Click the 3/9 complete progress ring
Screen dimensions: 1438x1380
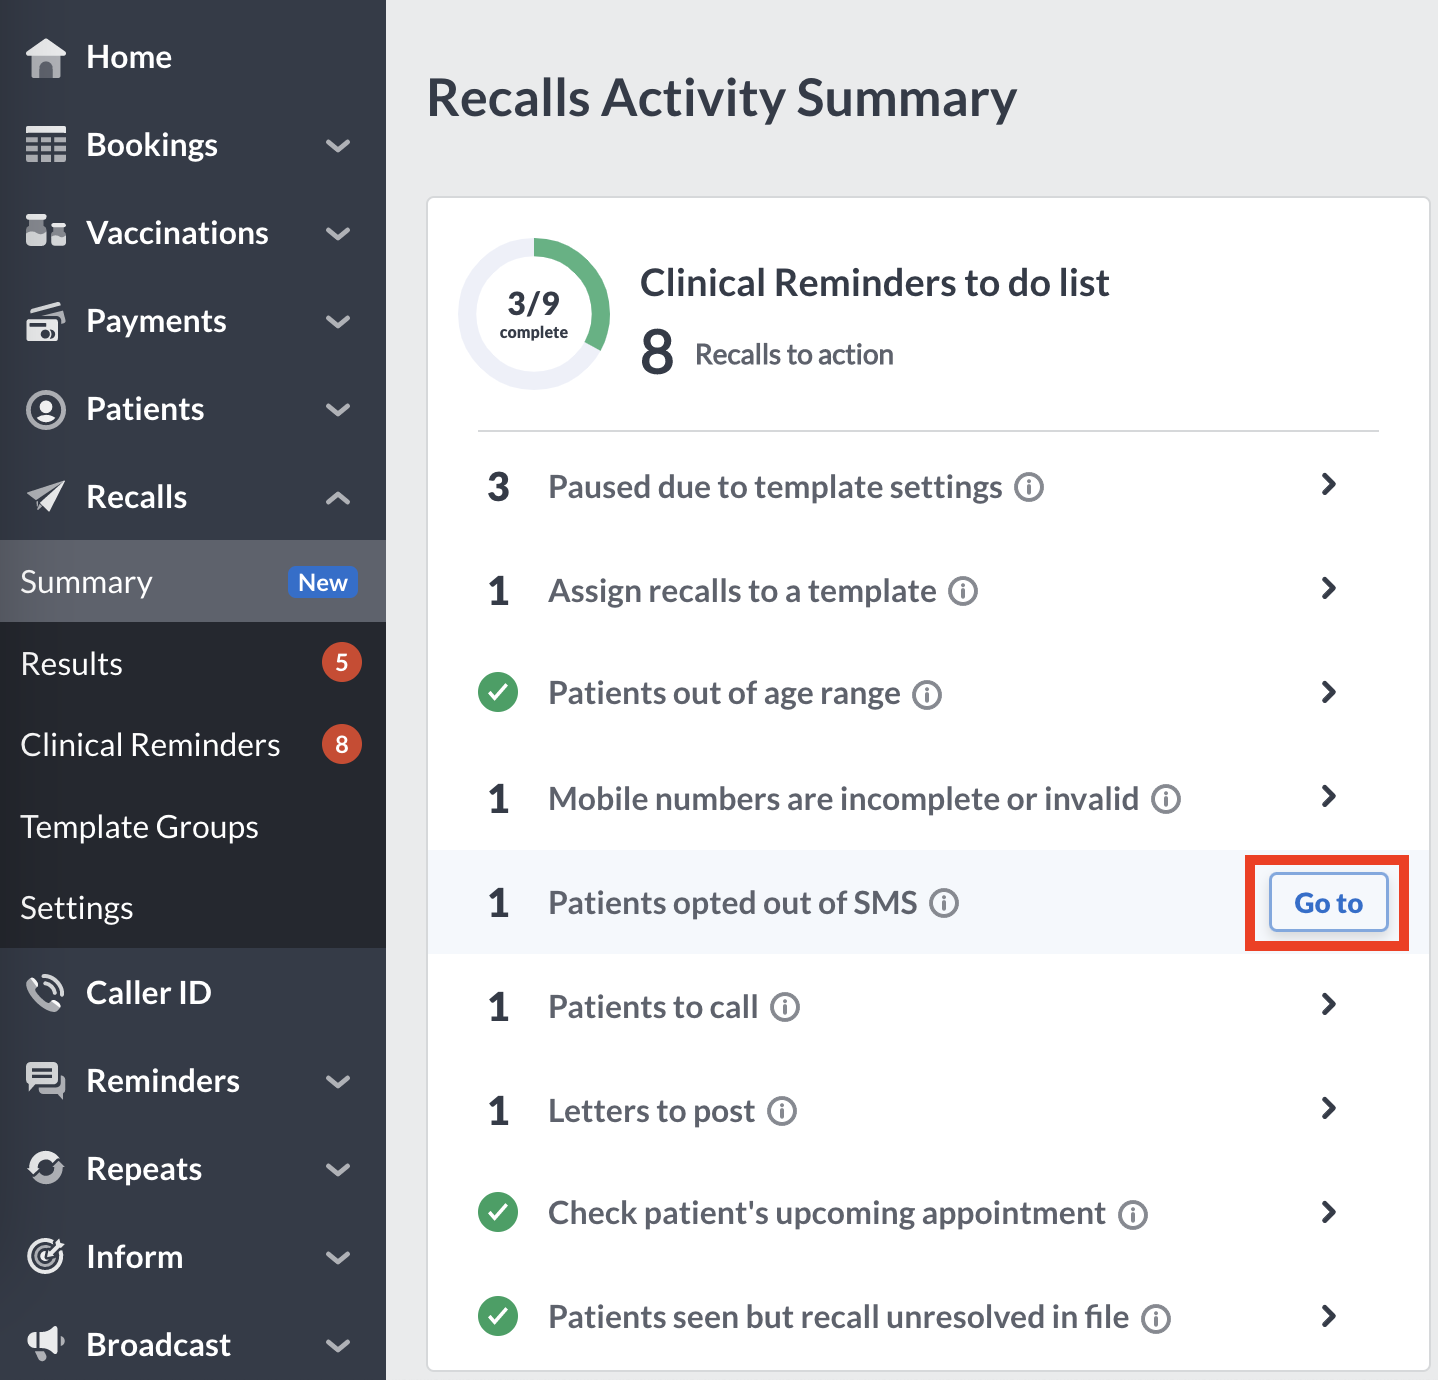point(534,314)
